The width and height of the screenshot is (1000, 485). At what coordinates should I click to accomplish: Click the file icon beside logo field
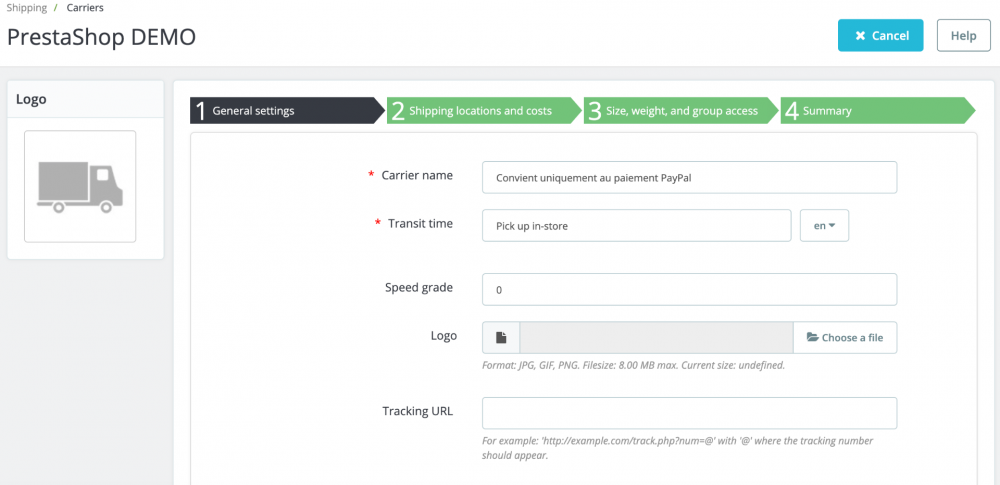point(501,338)
